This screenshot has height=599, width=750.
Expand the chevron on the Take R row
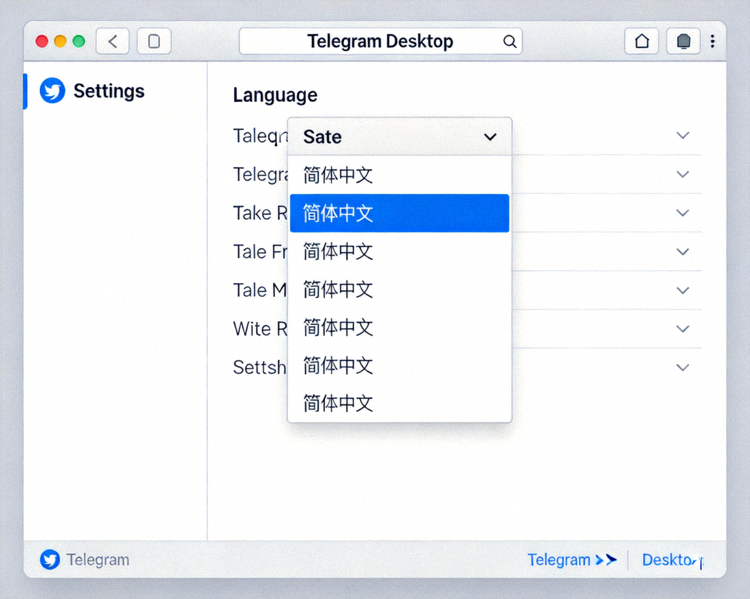(683, 213)
